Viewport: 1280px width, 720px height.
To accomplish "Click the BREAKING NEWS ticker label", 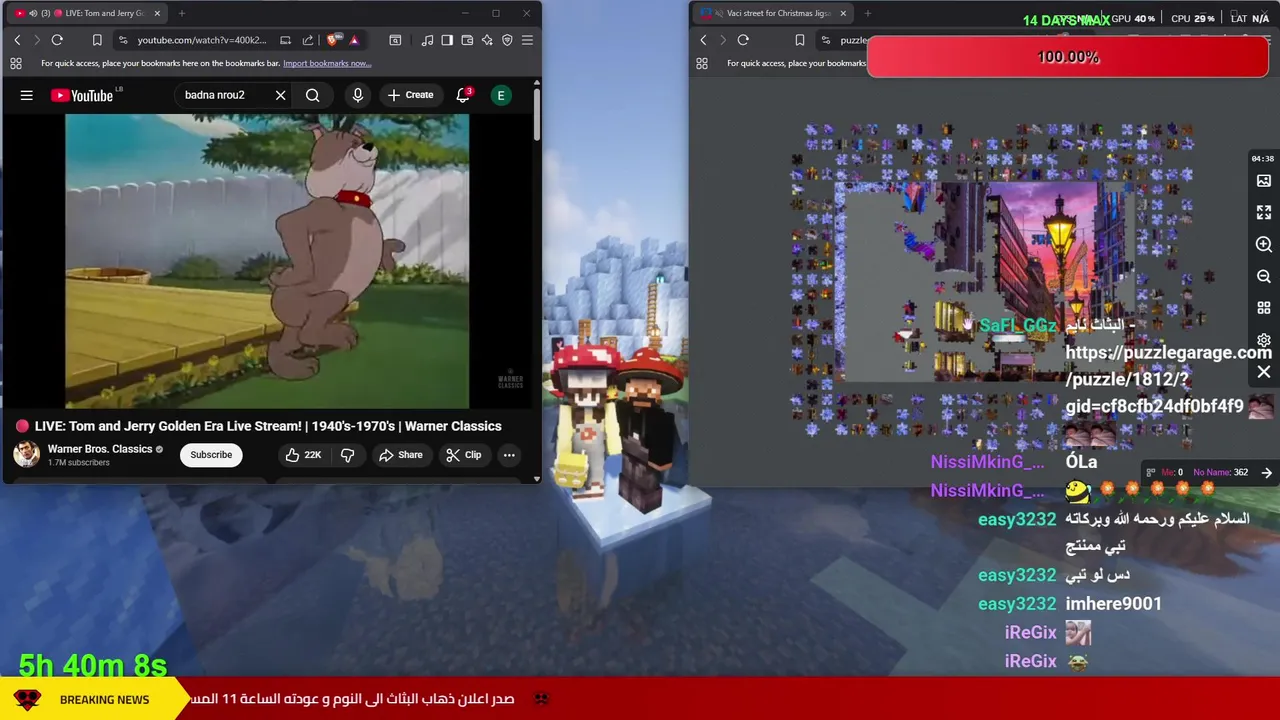I will coord(104,700).
